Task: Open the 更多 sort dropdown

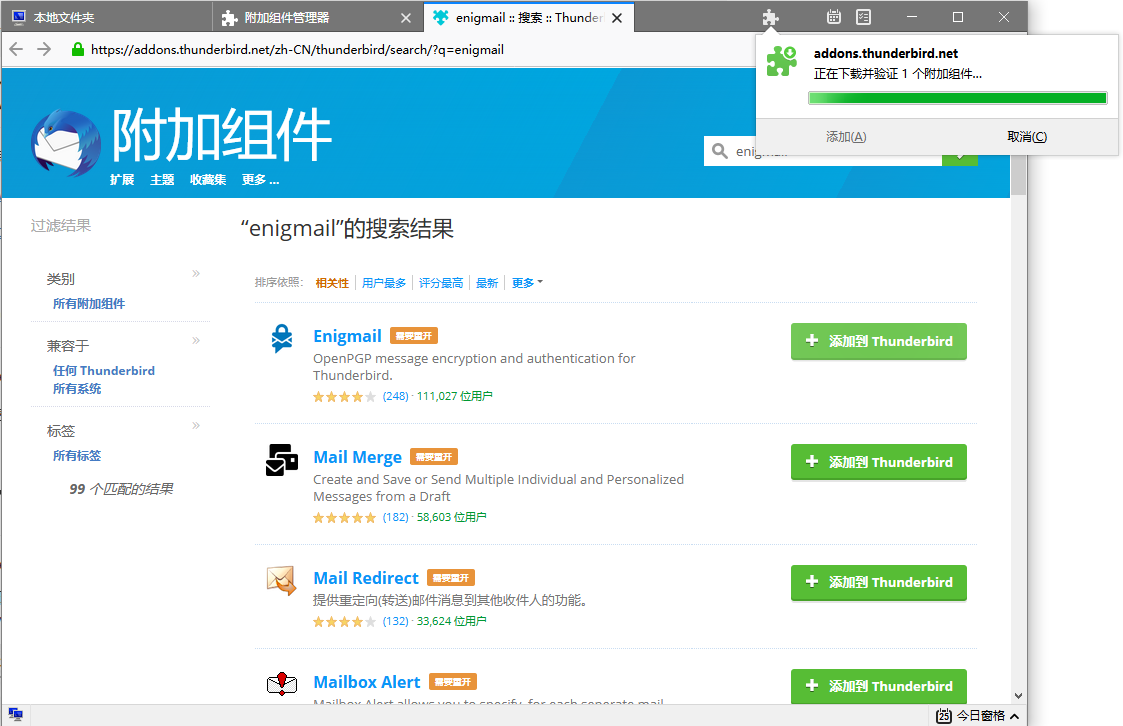Action: click(x=526, y=282)
